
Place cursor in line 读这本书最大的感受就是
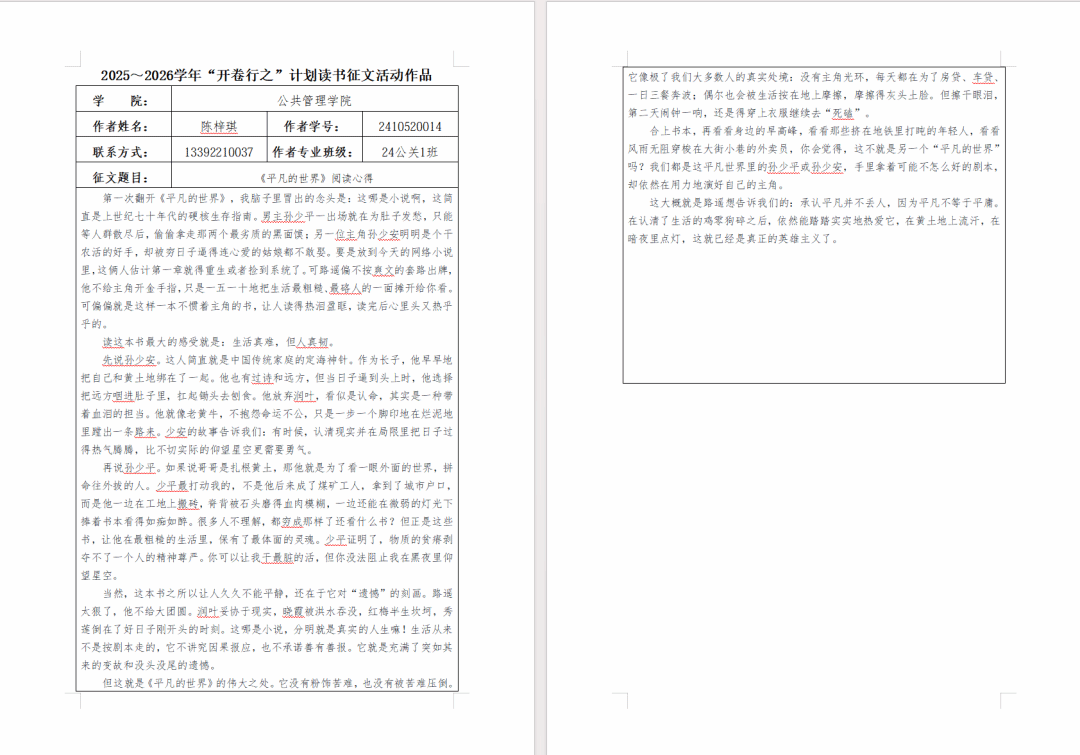tap(219, 342)
